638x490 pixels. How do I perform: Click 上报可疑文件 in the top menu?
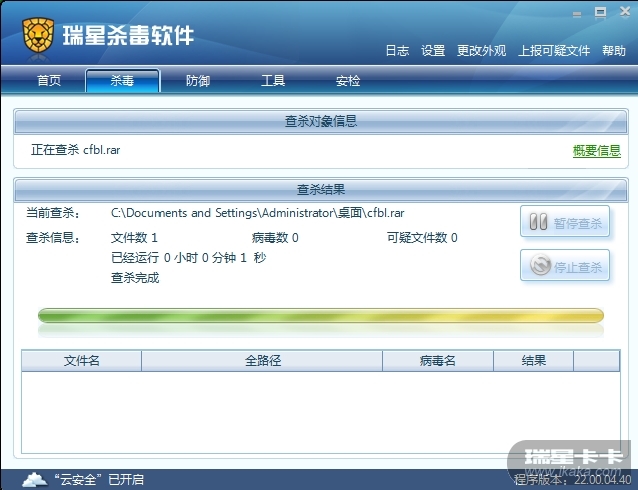click(x=554, y=51)
